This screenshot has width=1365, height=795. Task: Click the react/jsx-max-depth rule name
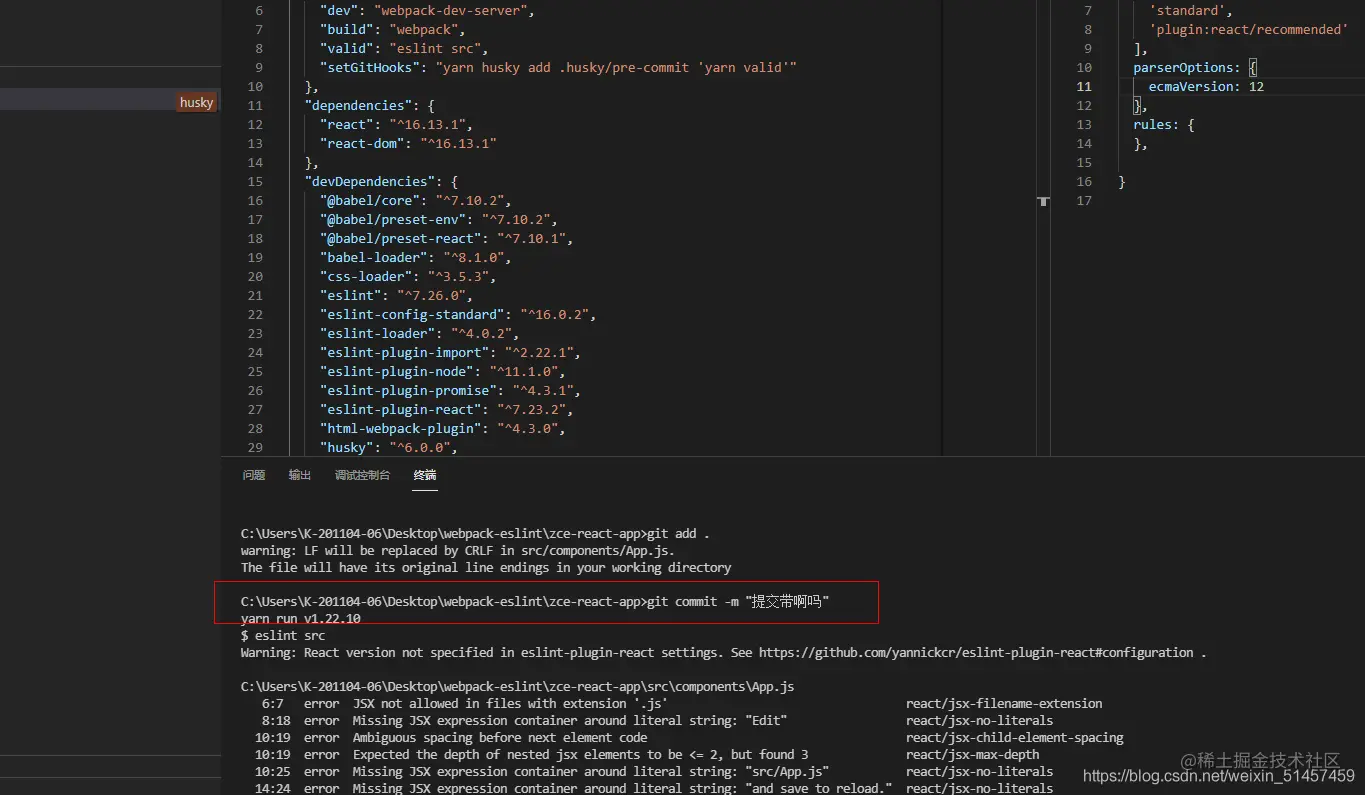pyautogui.click(x=972, y=754)
